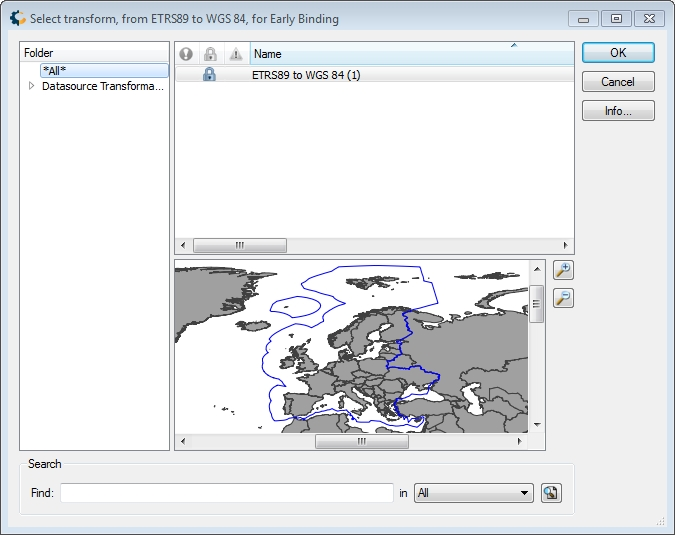Select ETRS89 to WGS 84 (1) transform

click(x=306, y=75)
